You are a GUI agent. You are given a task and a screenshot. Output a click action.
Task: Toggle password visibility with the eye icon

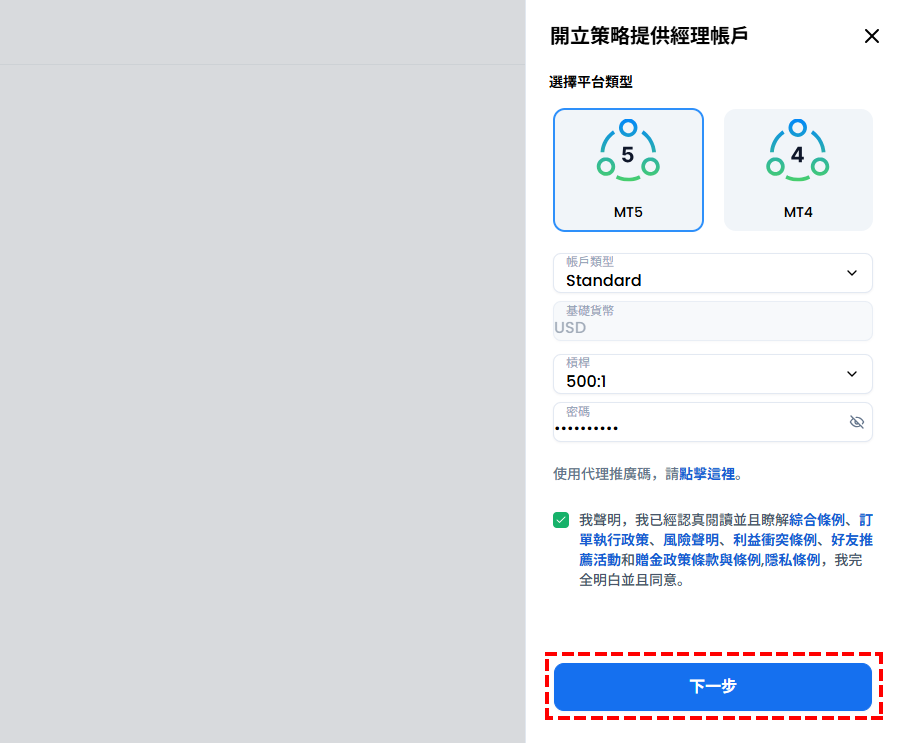click(x=856, y=422)
